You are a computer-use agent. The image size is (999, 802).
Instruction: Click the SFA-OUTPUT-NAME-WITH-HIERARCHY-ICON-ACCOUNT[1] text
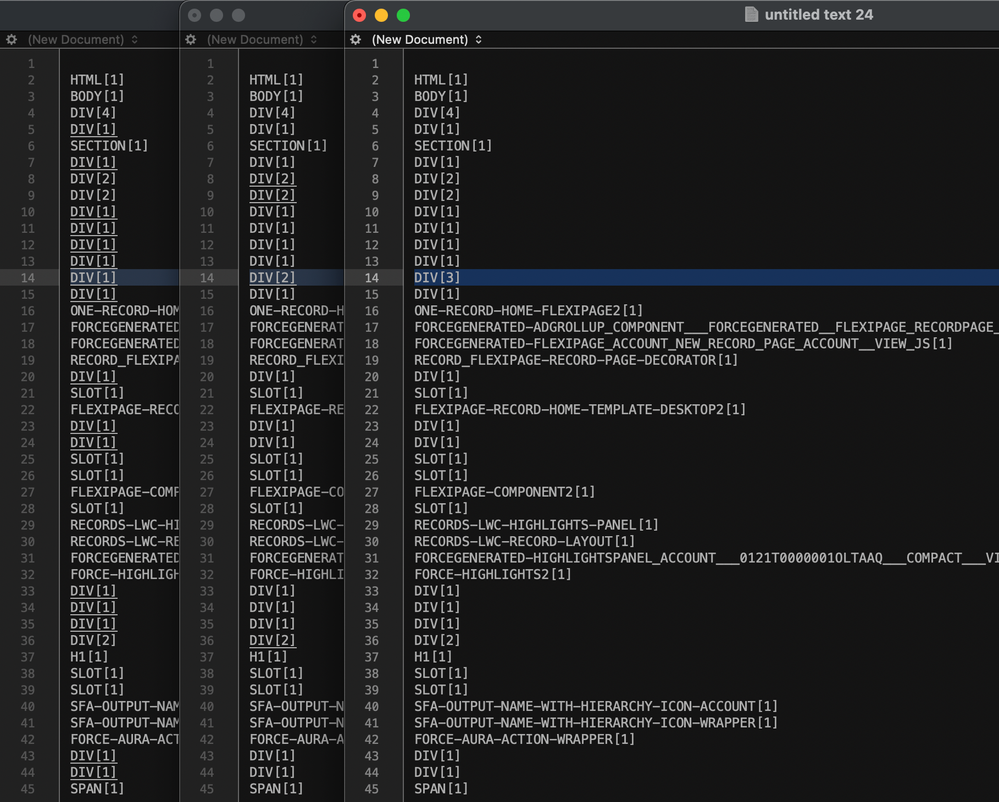[x=596, y=706]
